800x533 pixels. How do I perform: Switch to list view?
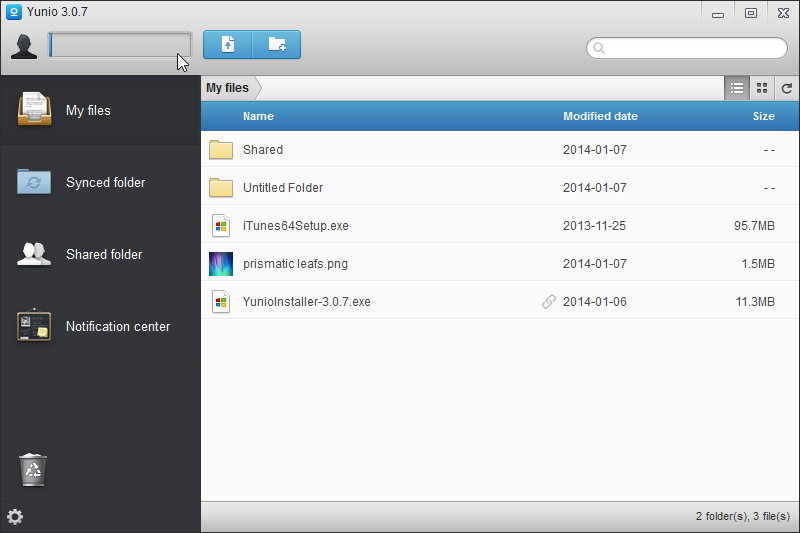click(737, 88)
